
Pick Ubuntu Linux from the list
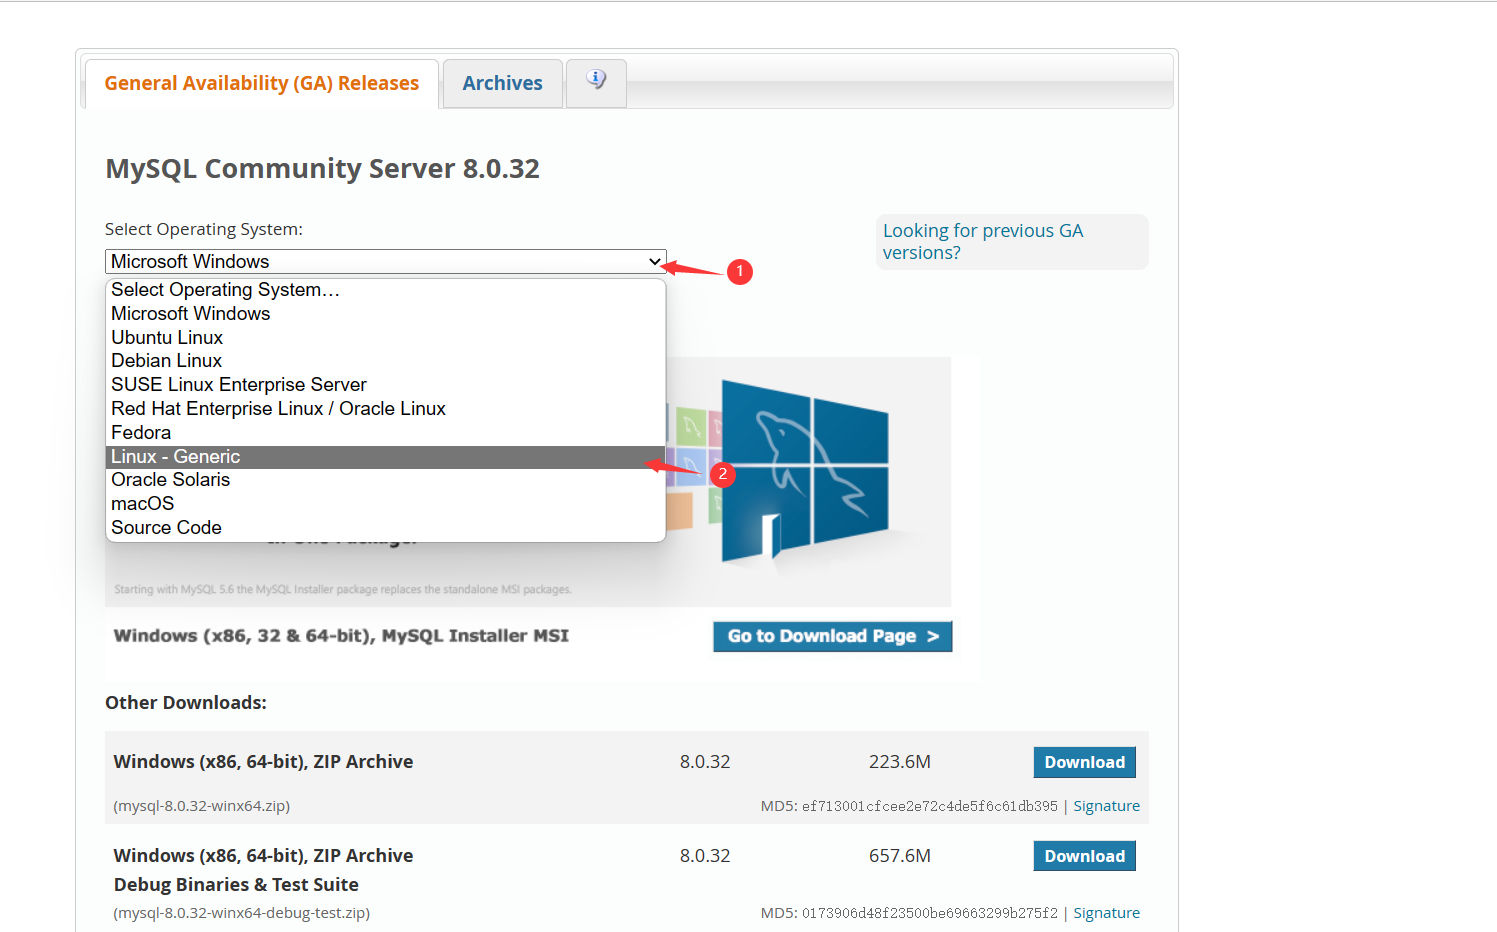coord(385,338)
